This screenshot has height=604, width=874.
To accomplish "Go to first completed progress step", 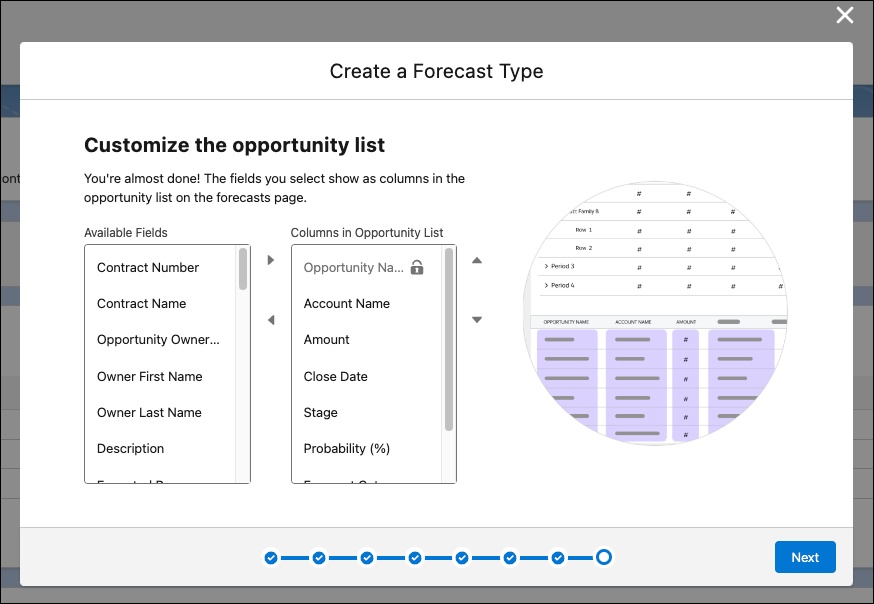I will [x=271, y=558].
